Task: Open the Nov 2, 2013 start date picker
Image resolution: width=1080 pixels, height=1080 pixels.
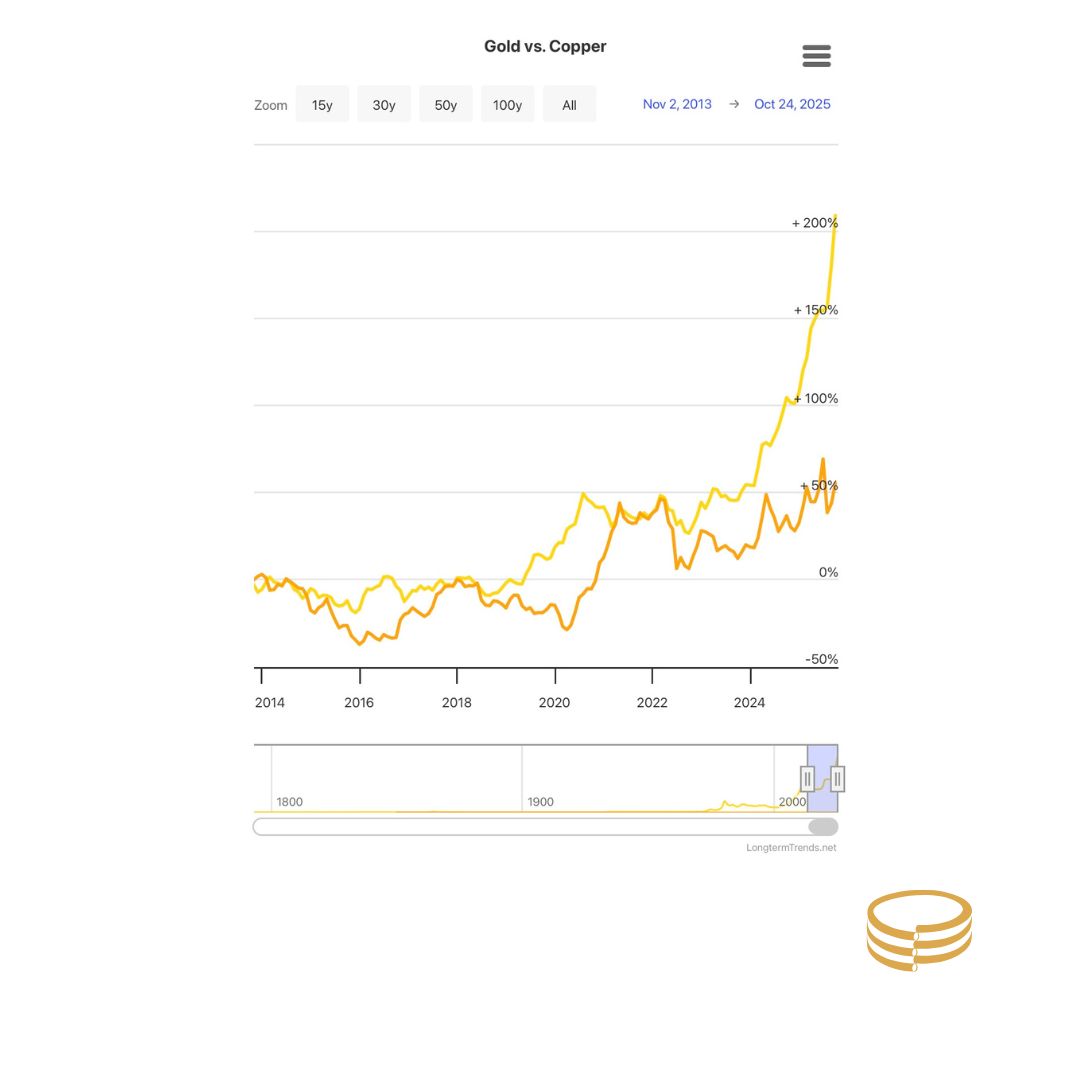Action: click(677, 103)
